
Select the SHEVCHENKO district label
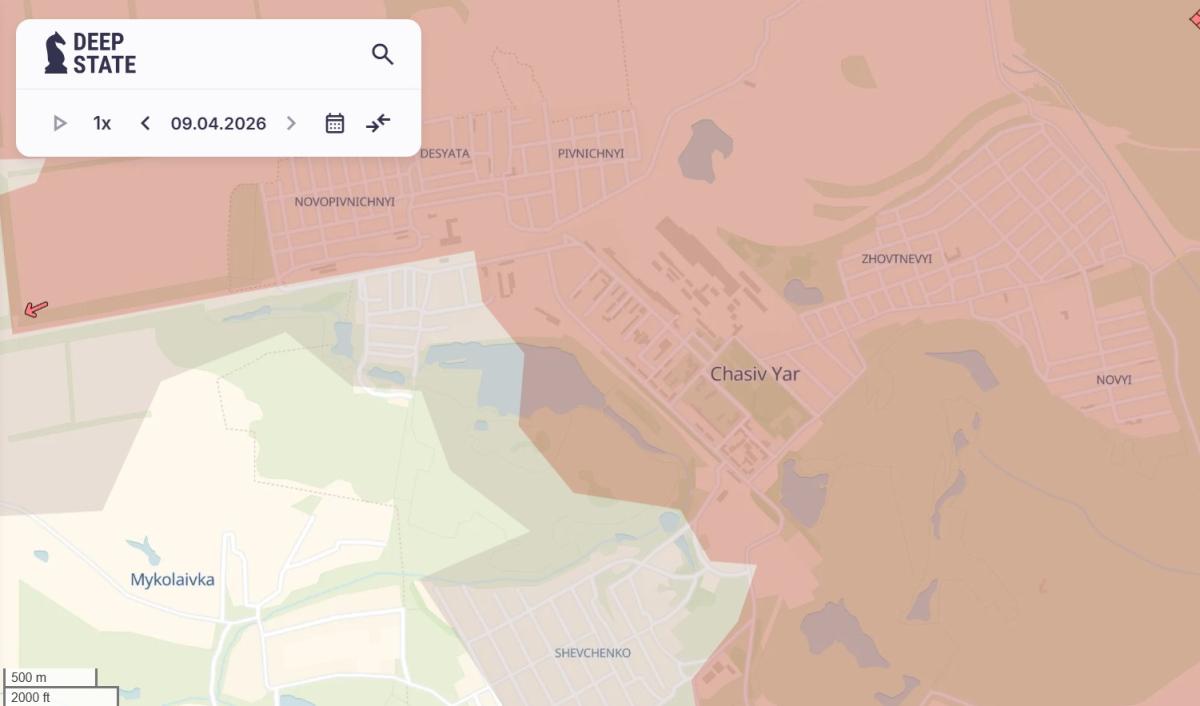[593, 653]
